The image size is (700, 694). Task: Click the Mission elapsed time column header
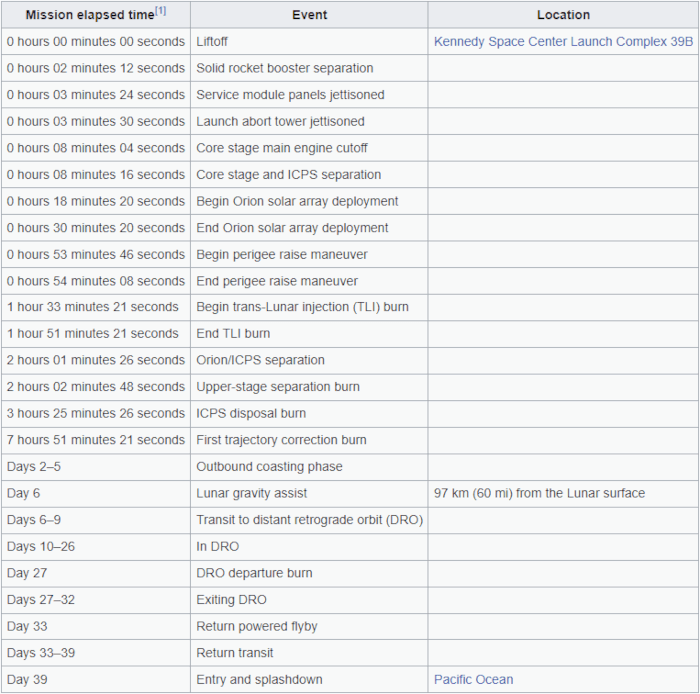click(x=88, y=15)
